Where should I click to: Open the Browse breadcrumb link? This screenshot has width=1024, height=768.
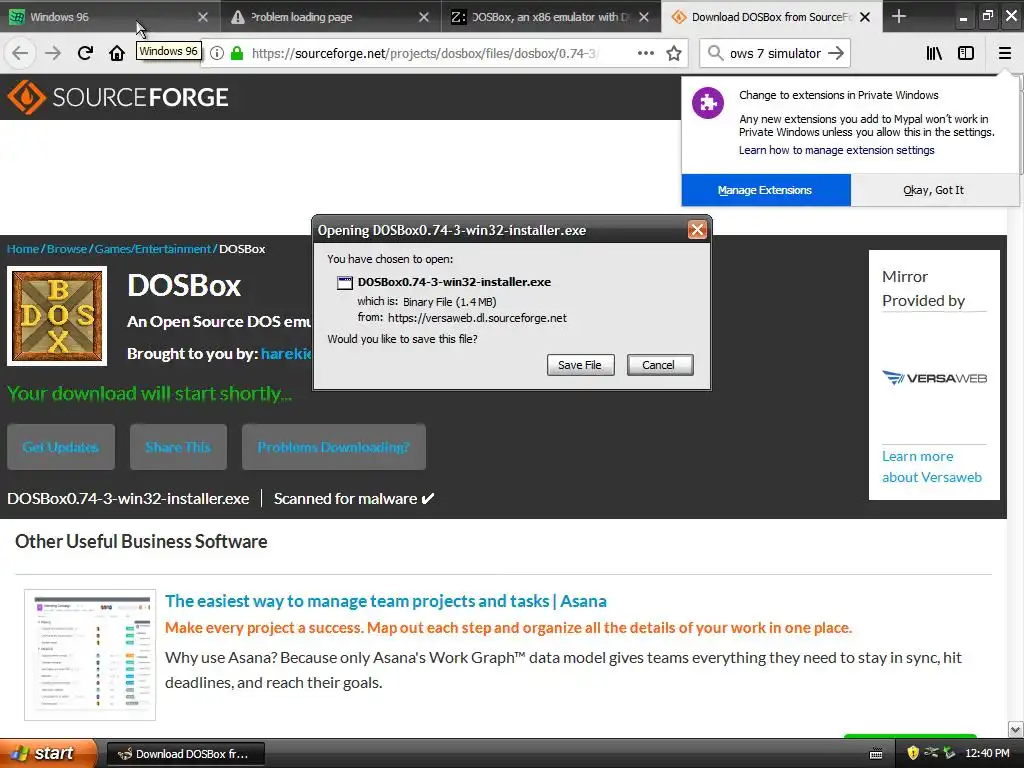click(x=67, y=249)
